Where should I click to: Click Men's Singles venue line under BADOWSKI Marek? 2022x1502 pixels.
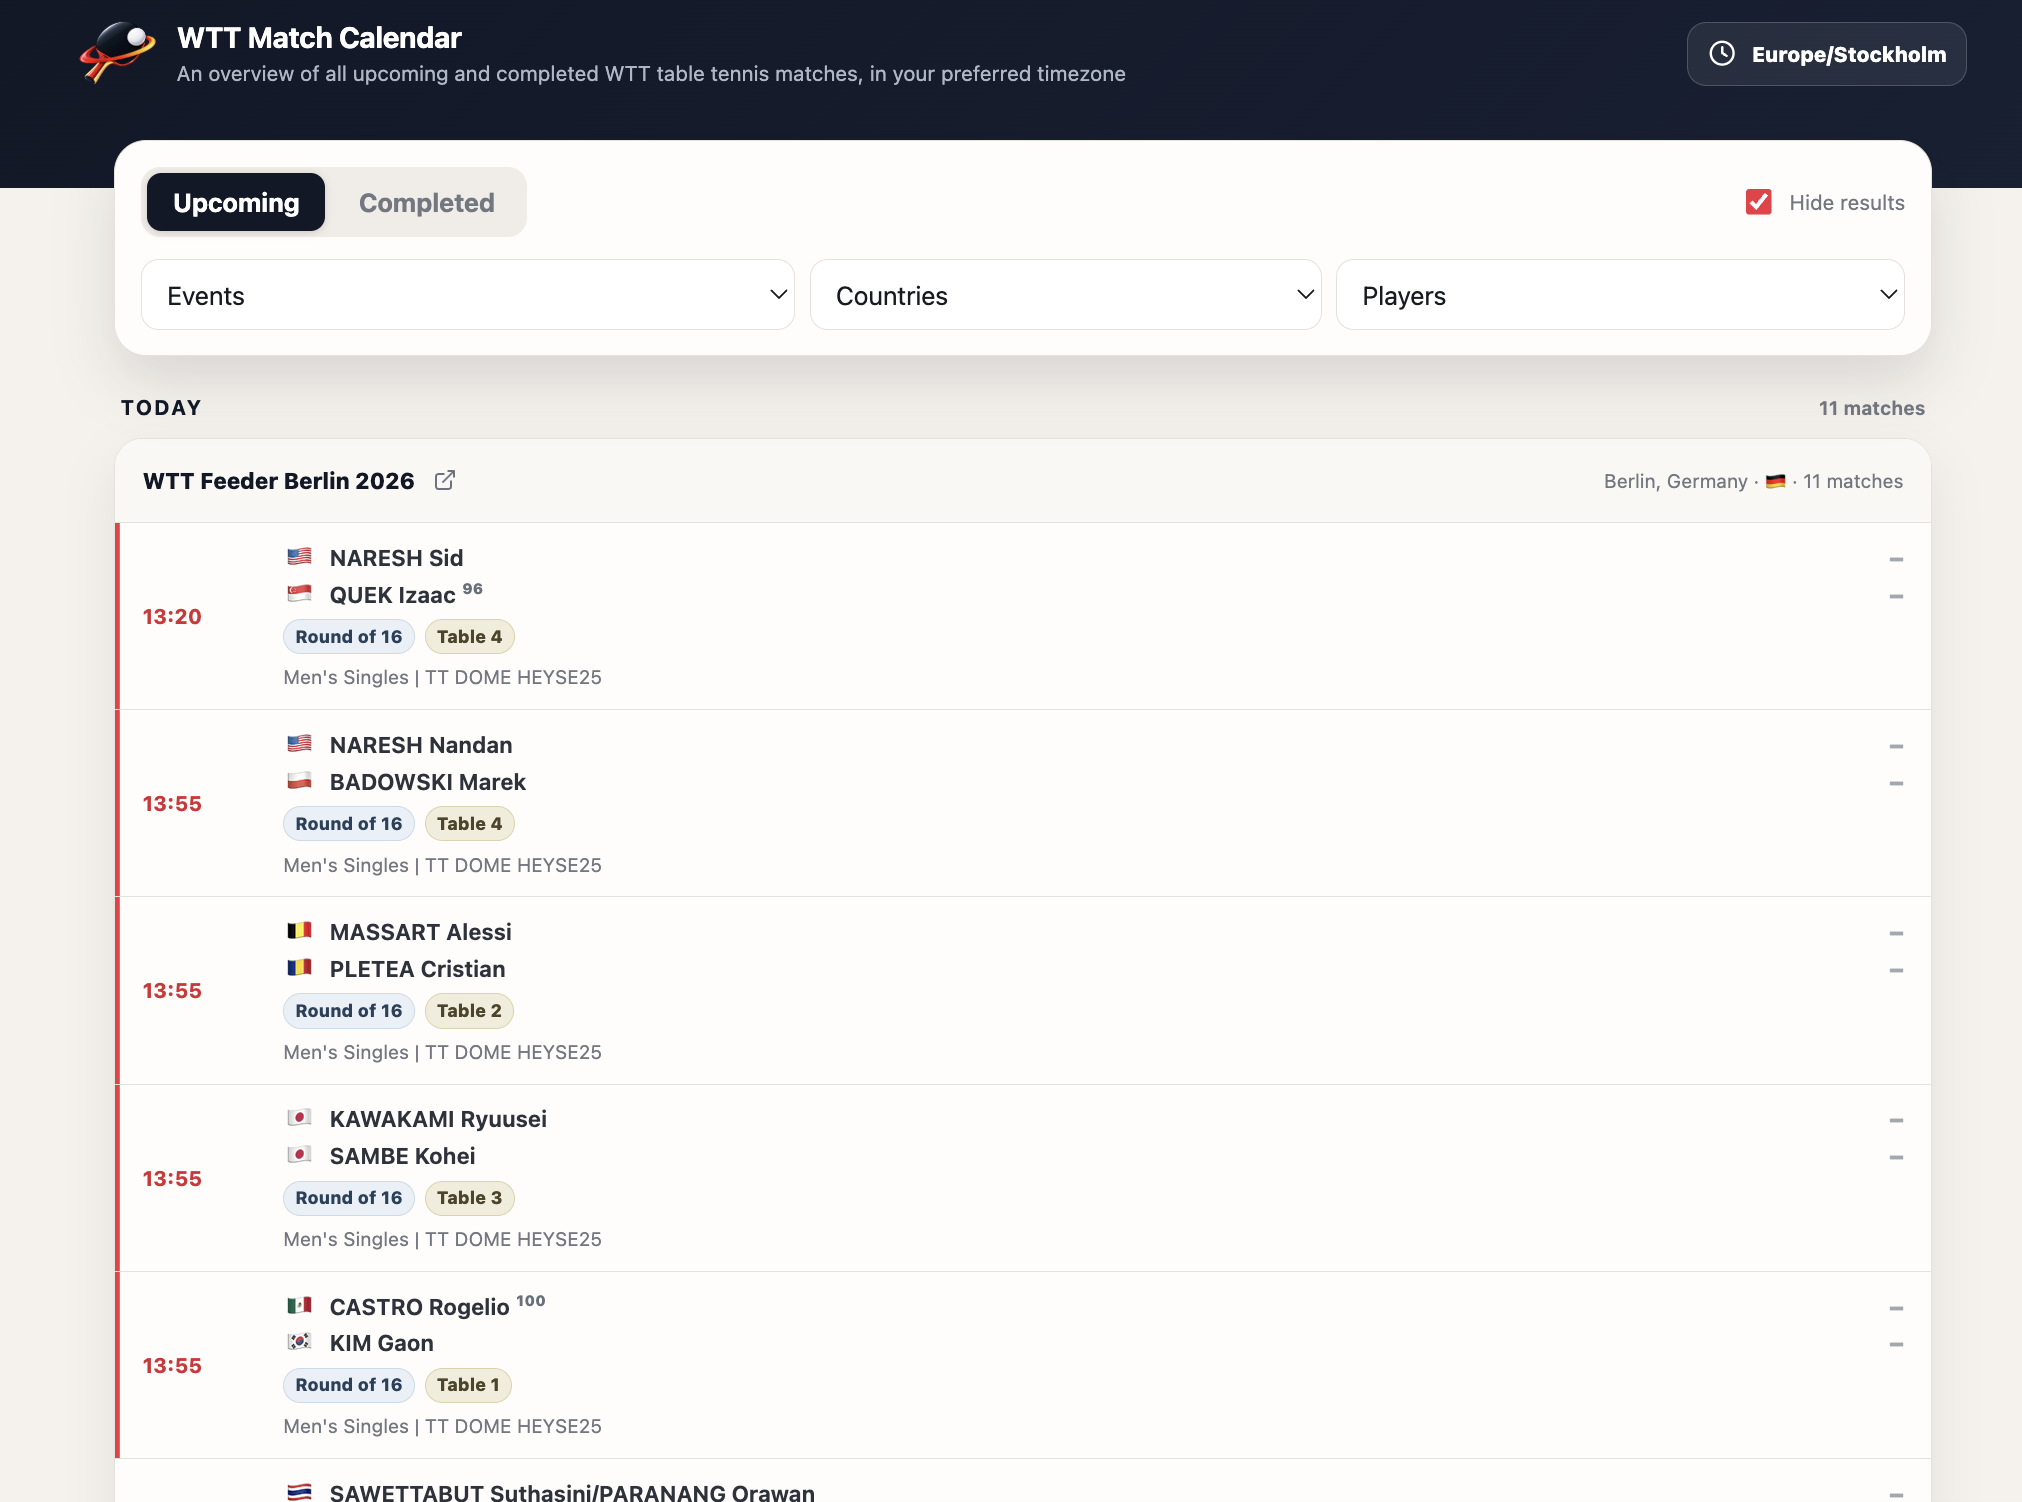click(x=443, y=866)
